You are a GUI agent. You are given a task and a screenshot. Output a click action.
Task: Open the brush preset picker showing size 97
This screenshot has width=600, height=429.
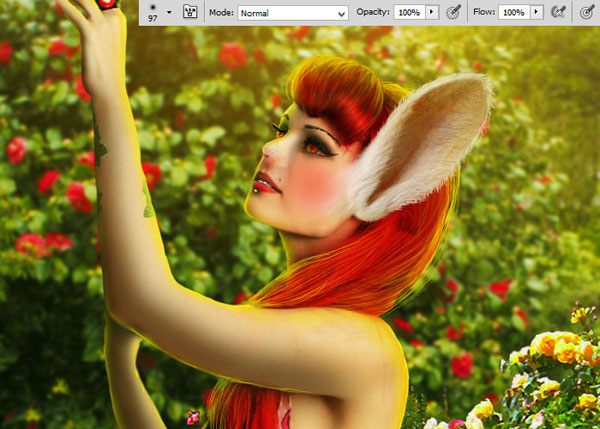[x=153, y=13]
